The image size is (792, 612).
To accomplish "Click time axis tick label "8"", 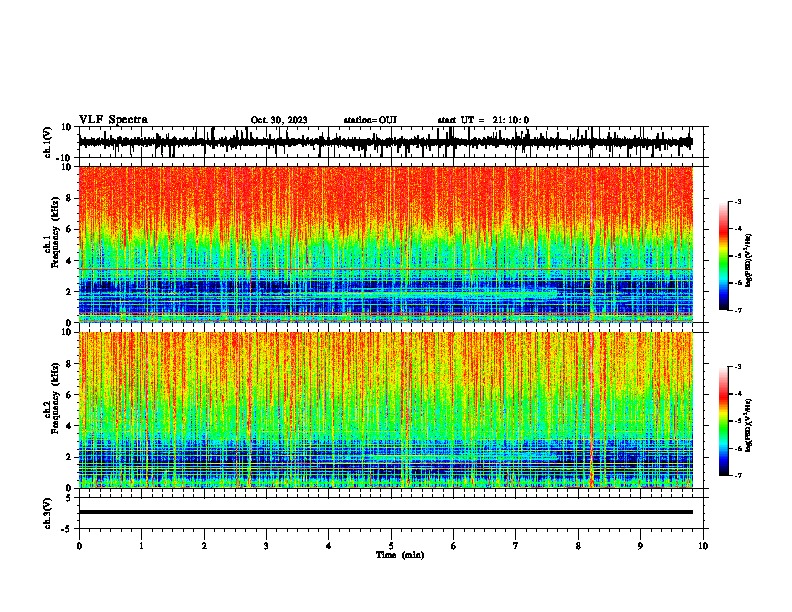I will 578,546.
